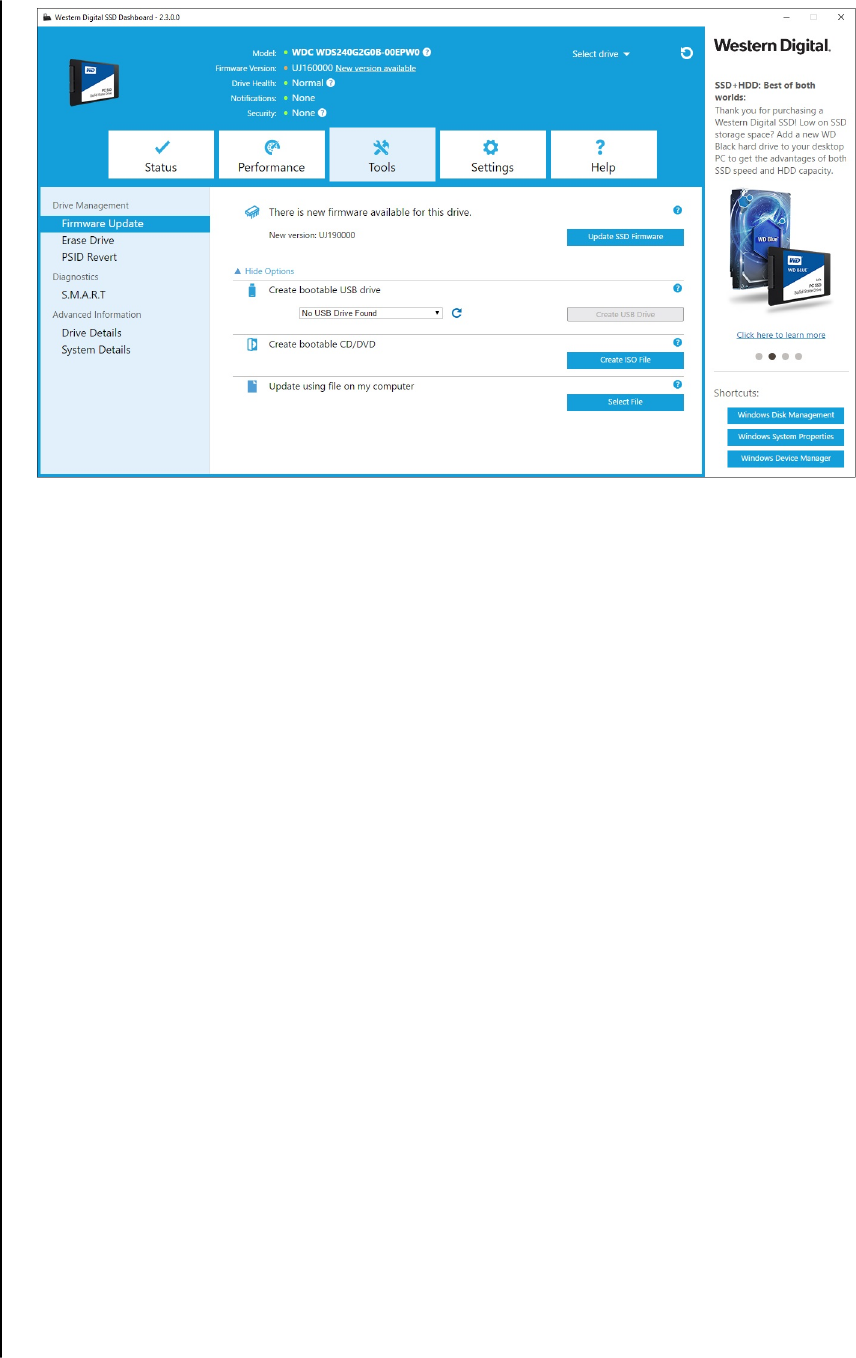Open the No USB Drive Found dropdown
Viewport: 856px width, 1358px height.
371,313
